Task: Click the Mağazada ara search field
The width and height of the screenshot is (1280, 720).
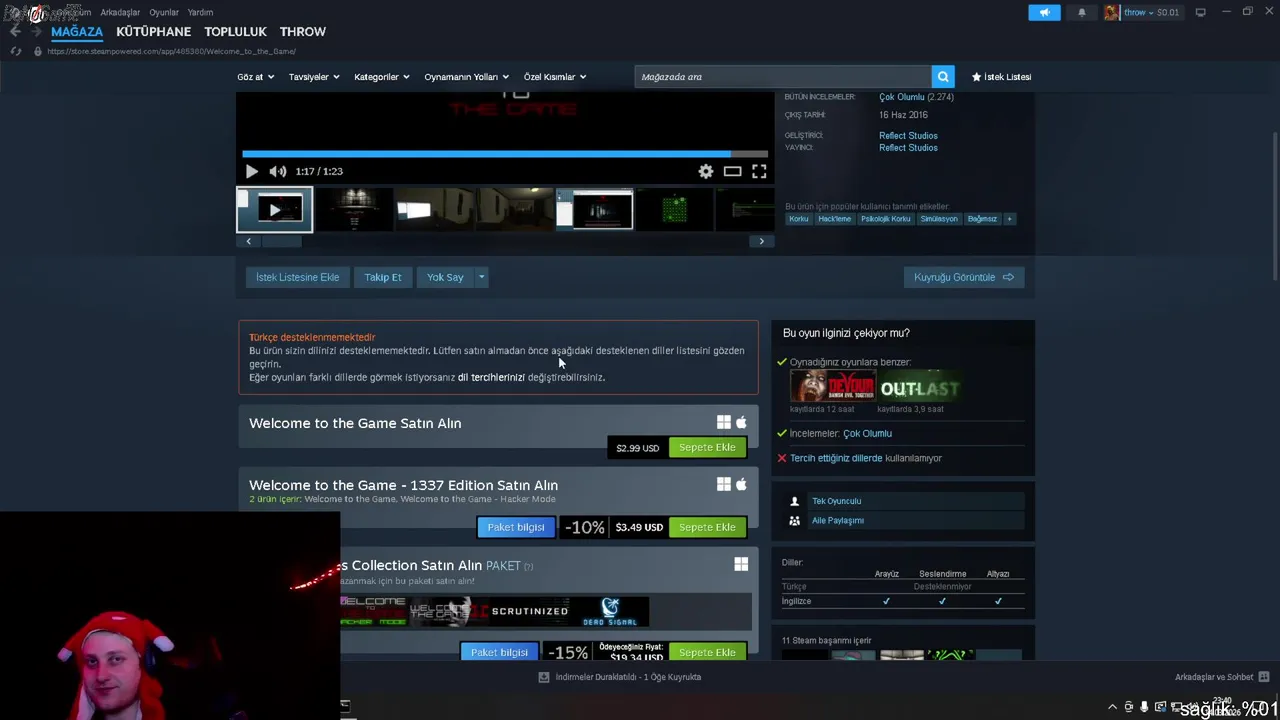Action: tap(783, 77)
